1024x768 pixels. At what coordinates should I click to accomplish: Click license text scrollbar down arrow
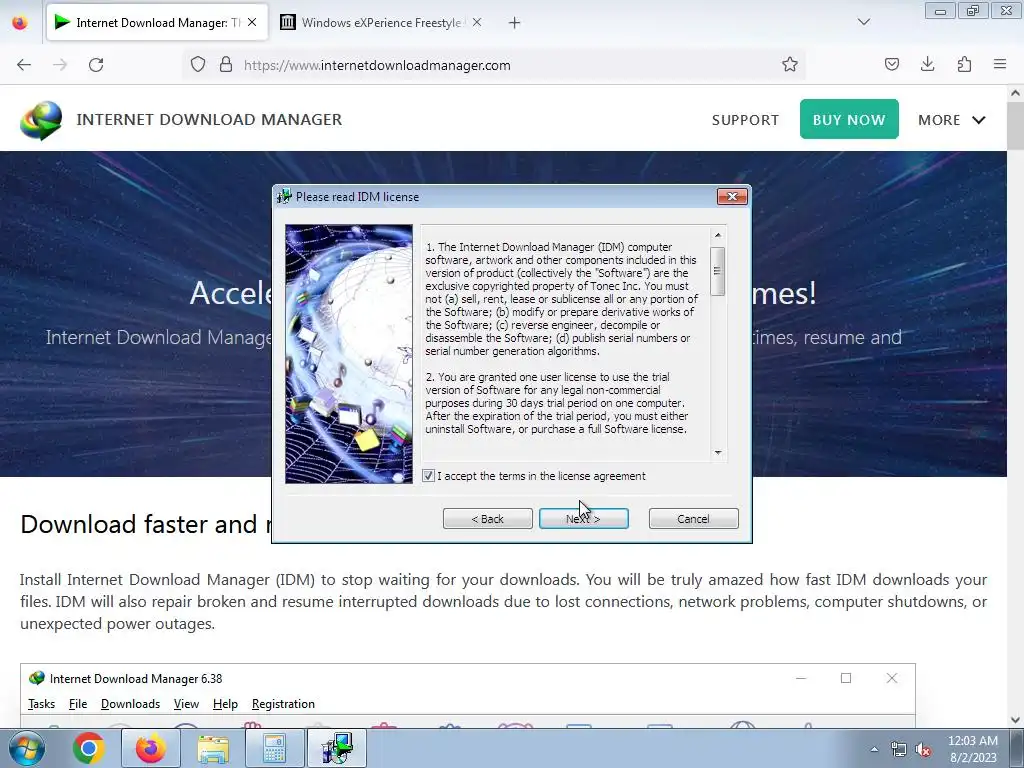pos(718,452)
